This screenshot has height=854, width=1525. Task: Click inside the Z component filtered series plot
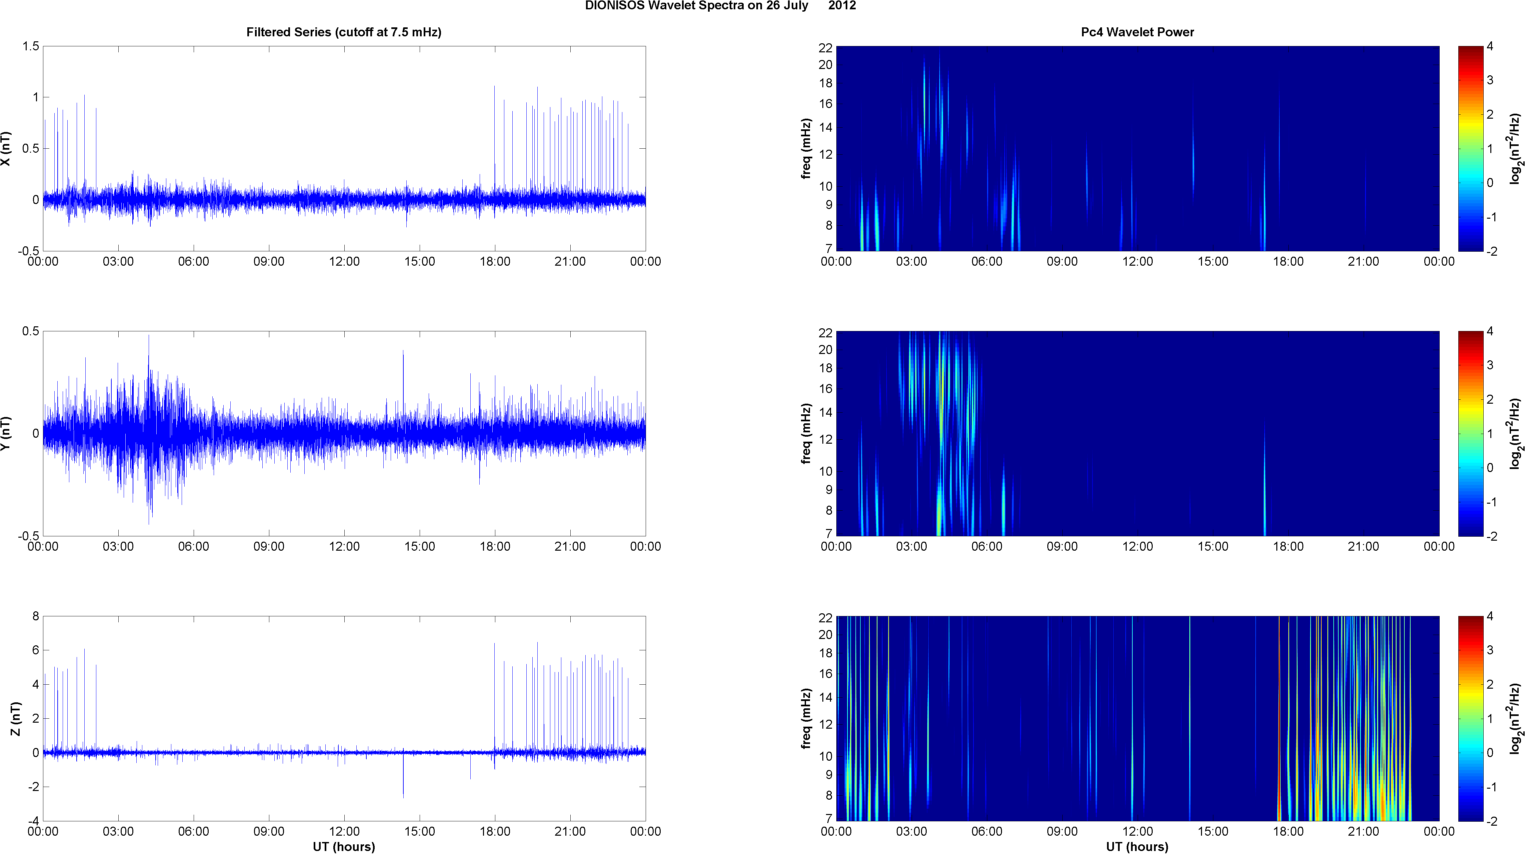click(x=344, y=718)
